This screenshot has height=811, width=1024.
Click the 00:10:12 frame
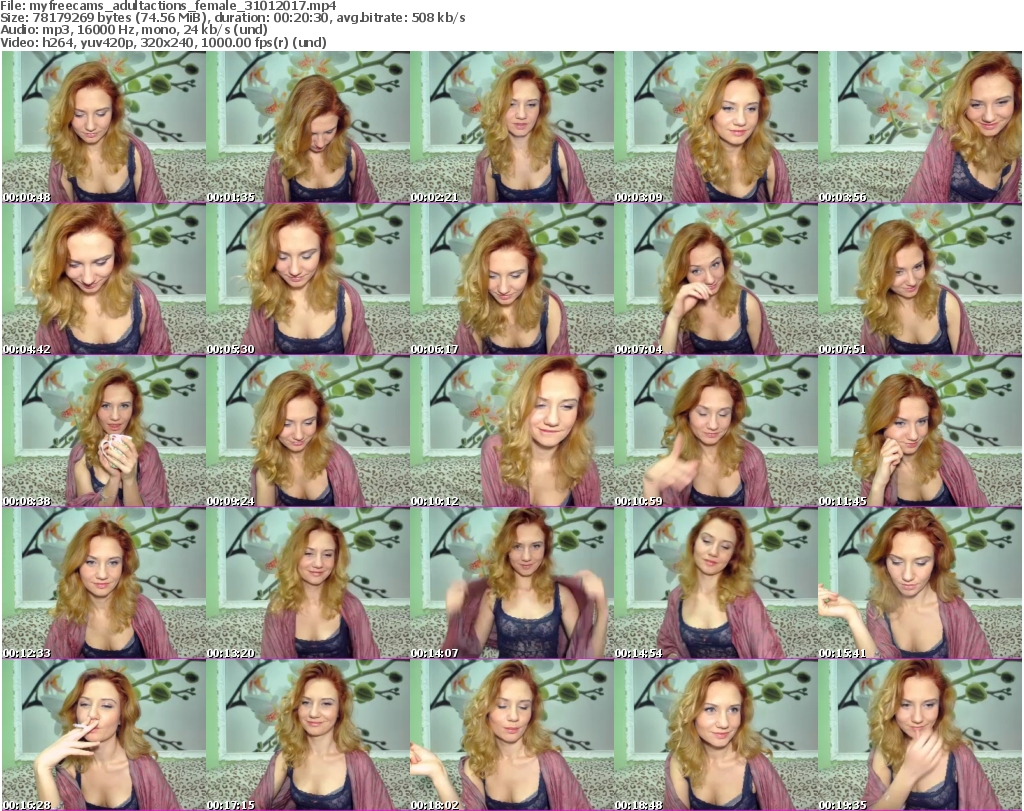(512, 431)
